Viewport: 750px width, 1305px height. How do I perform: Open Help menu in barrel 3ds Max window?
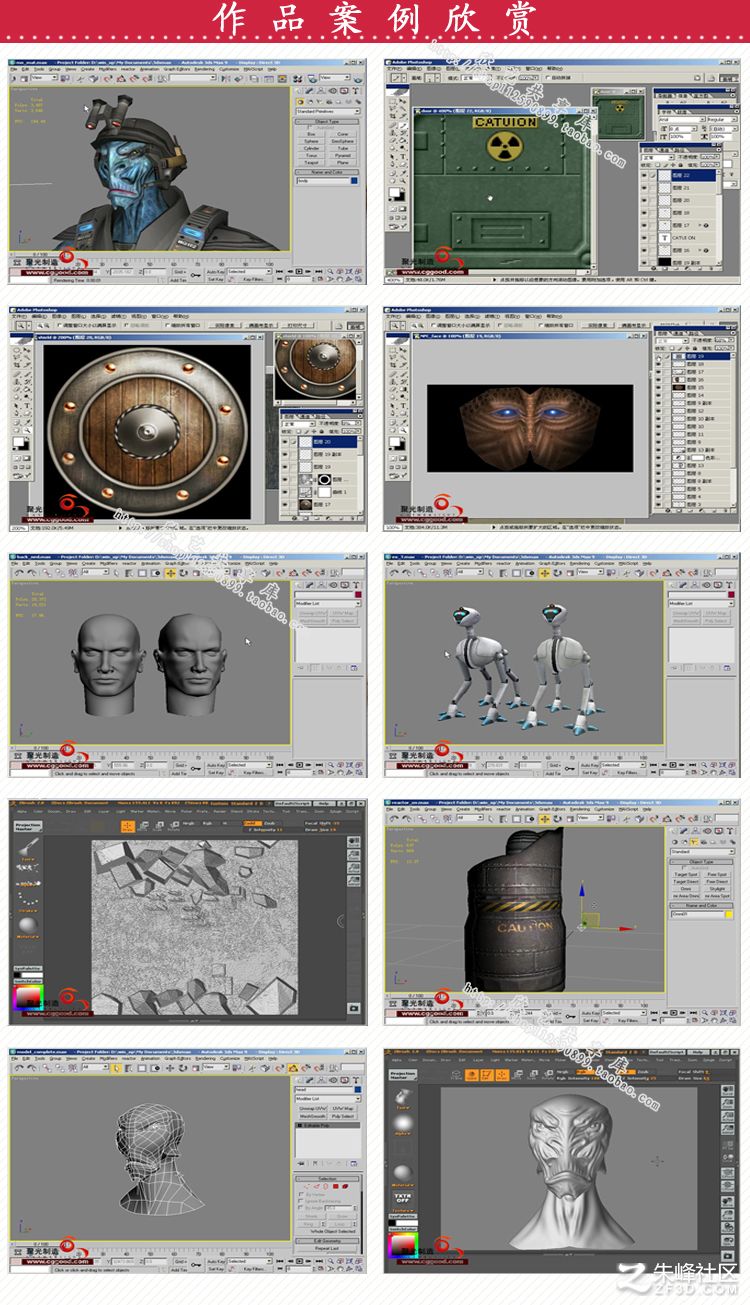point(646,809)
